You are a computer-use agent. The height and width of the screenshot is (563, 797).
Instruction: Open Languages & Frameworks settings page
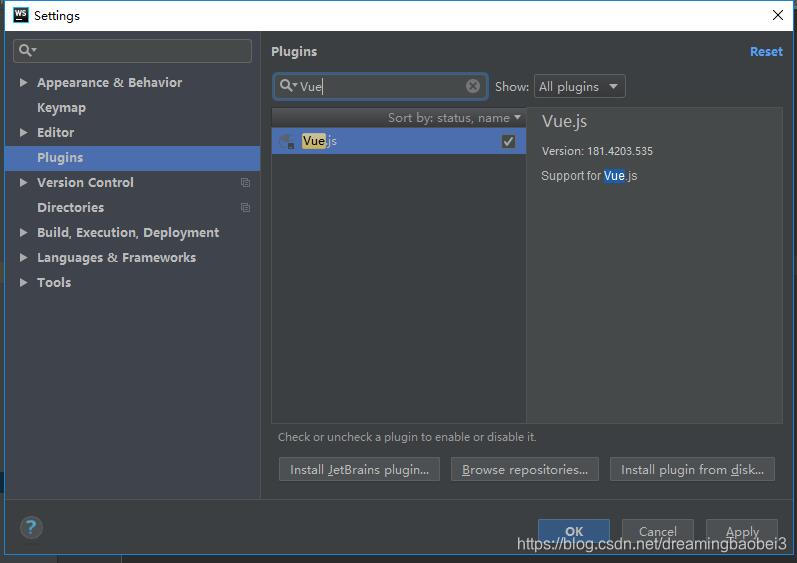pos(116,258)
